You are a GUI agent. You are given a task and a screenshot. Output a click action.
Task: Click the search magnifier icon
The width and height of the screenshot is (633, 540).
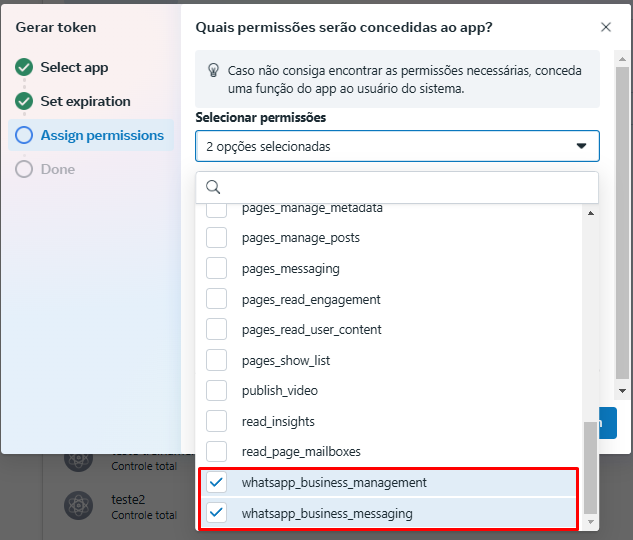213,187
